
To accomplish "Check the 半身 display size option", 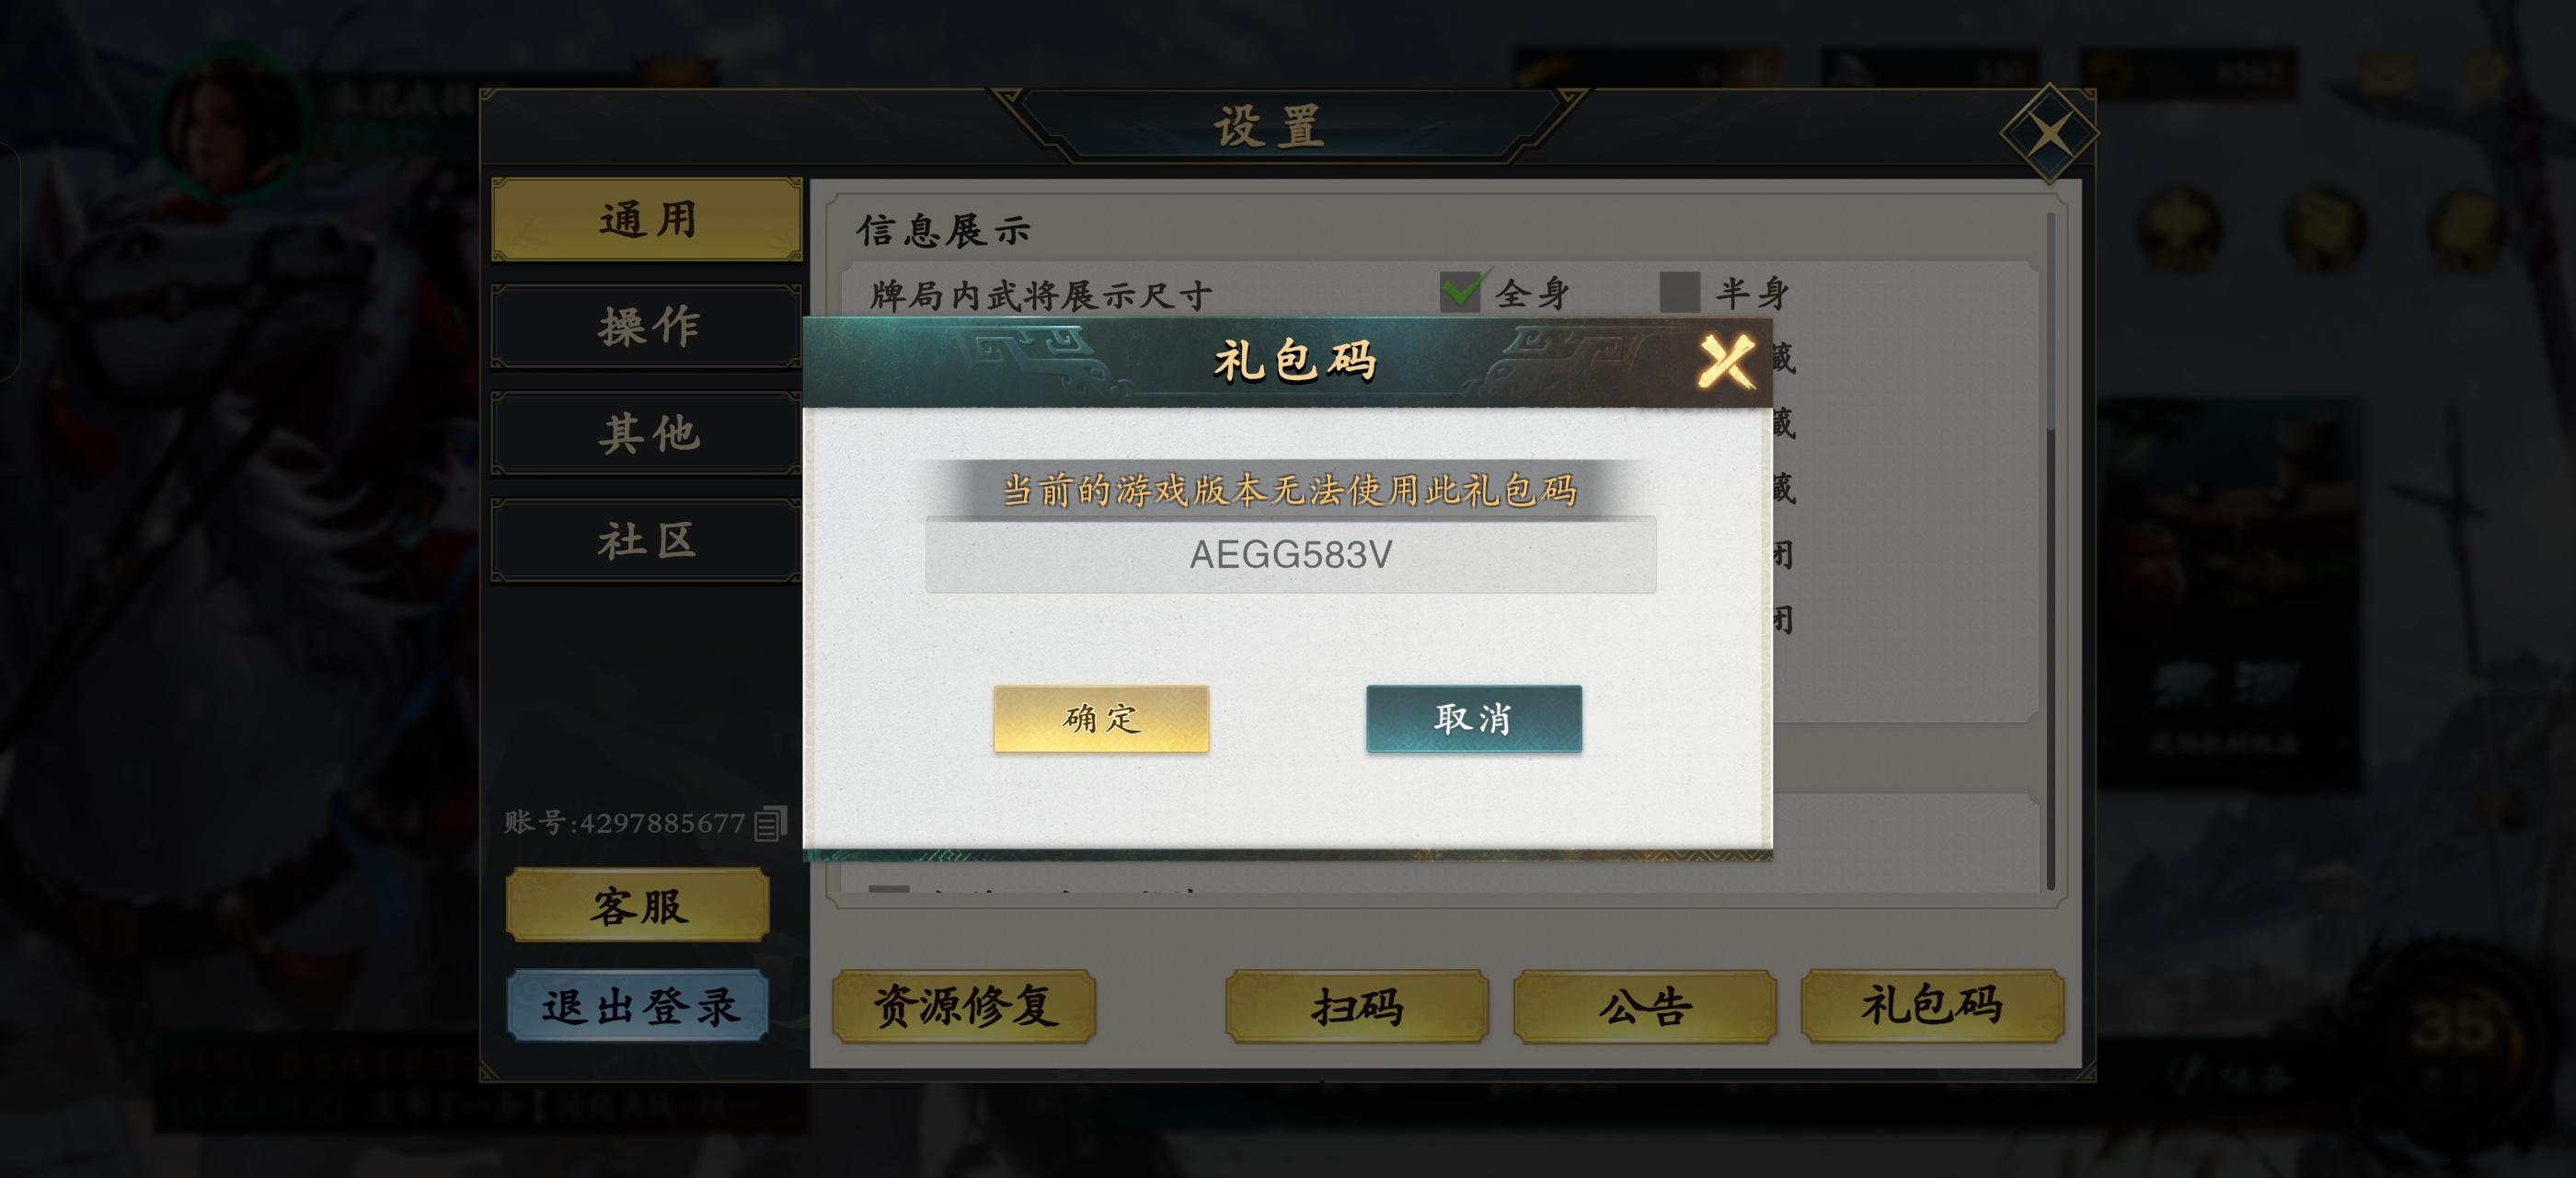I will (1680, 292).
